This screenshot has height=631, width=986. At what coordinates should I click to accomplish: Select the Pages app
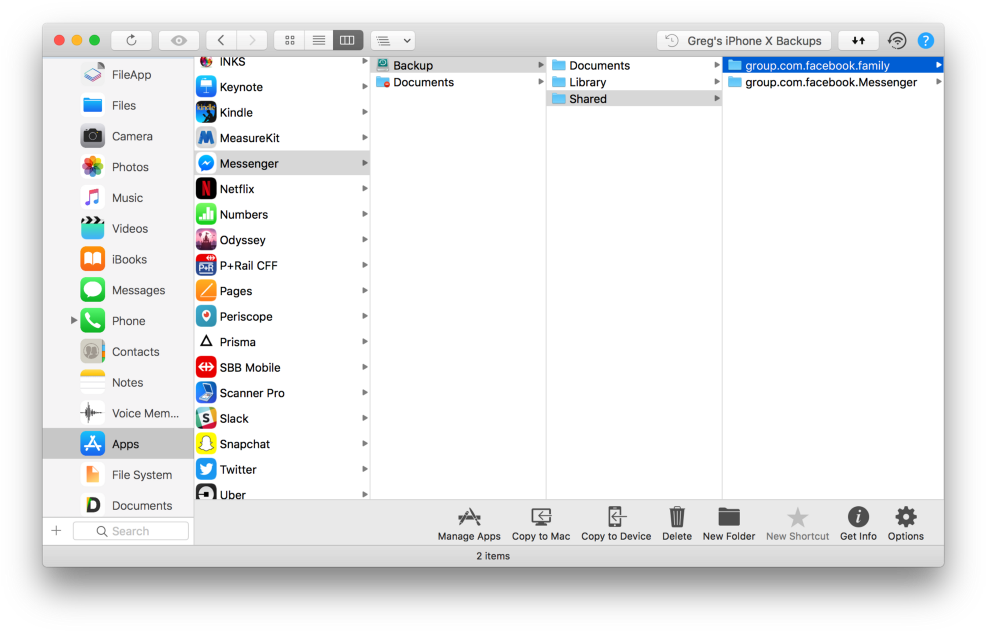282,291
